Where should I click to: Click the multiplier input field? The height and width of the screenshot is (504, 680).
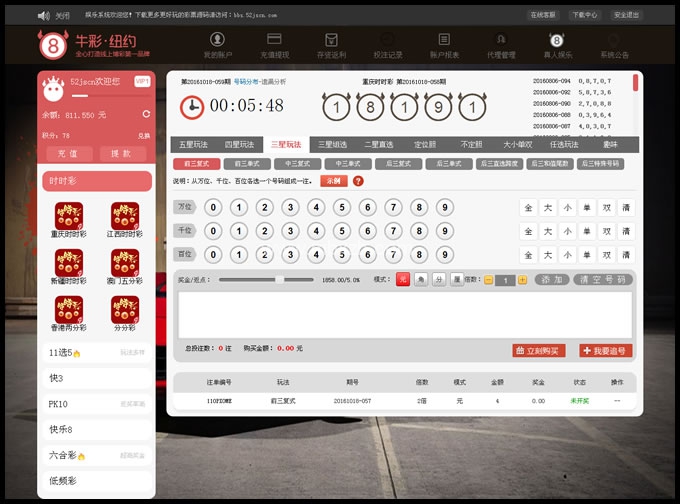point(506,281)
